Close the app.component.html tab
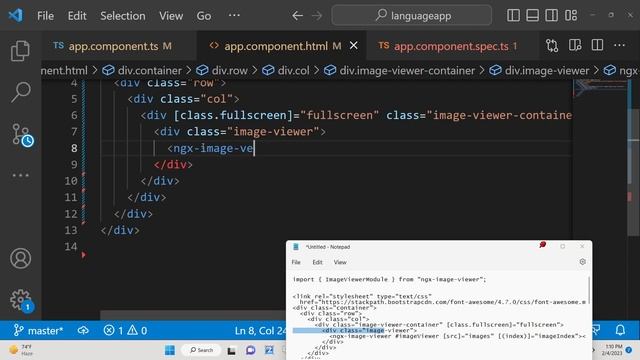The height and width of the screenshot is (360, 640). 353,46
